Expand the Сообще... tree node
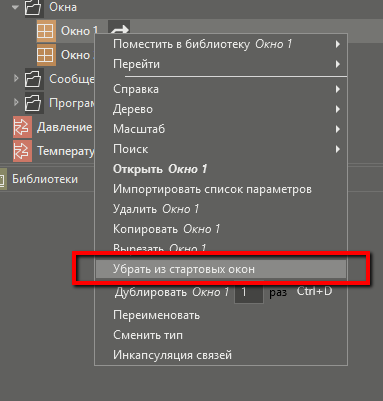 pos(16,78)
